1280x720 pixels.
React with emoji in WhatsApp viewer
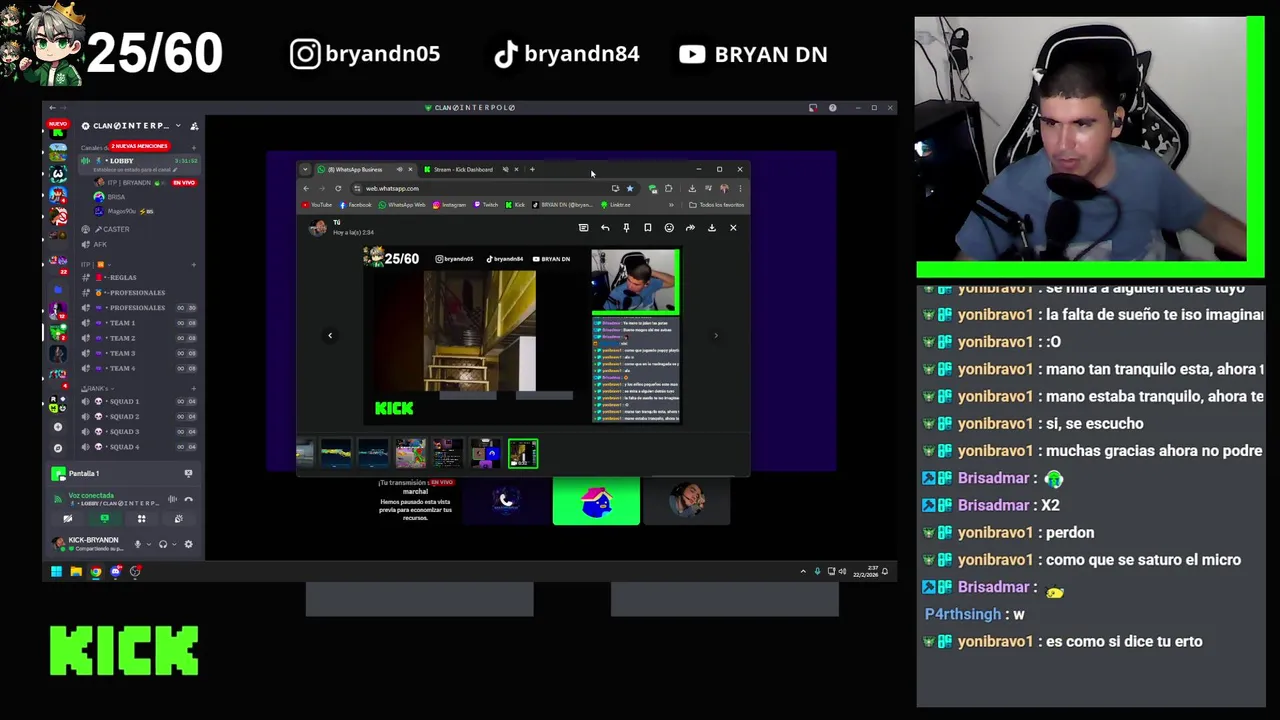click(669, 228)
